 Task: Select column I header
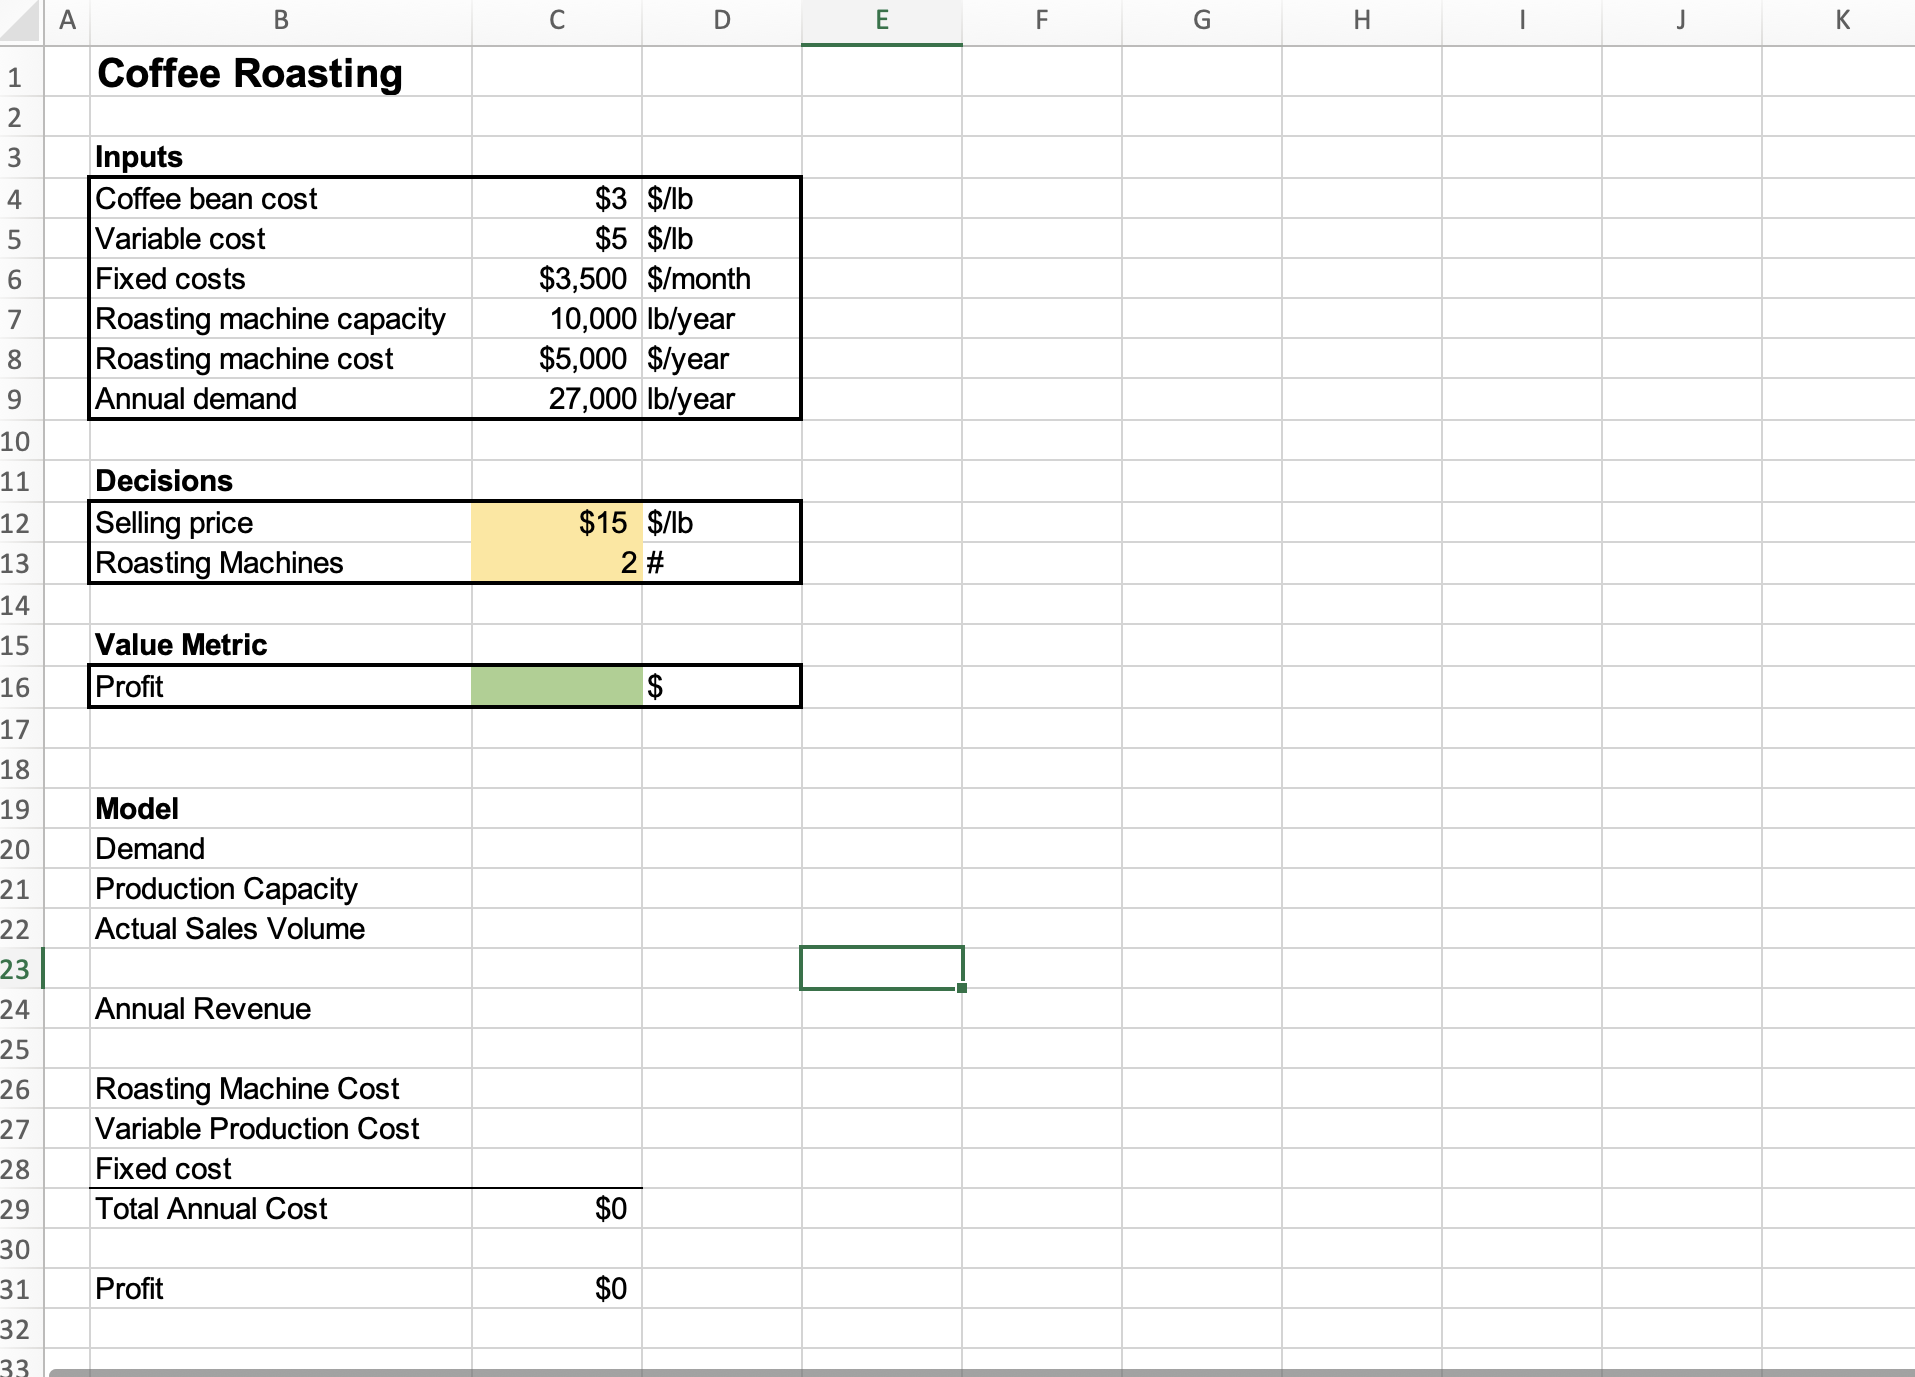click(1522, 20)
